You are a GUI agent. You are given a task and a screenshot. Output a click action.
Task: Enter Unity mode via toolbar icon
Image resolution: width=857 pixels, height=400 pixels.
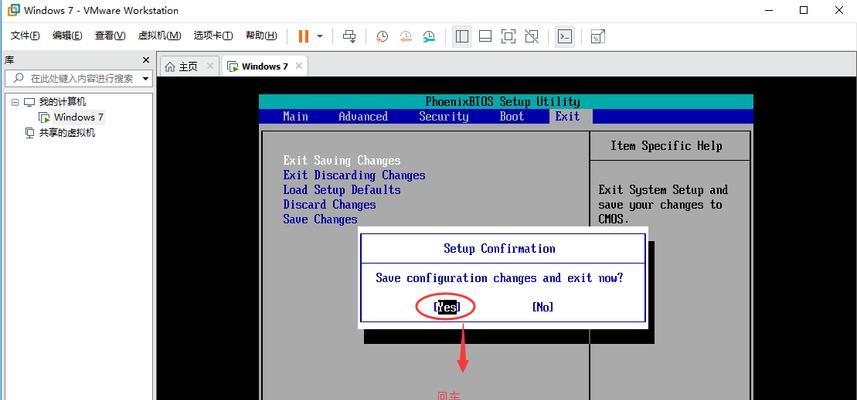tap(531, 36)
